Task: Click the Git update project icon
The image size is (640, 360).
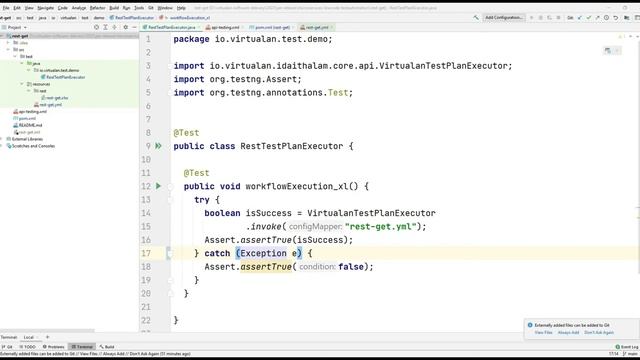Action: tap(580, 18)
